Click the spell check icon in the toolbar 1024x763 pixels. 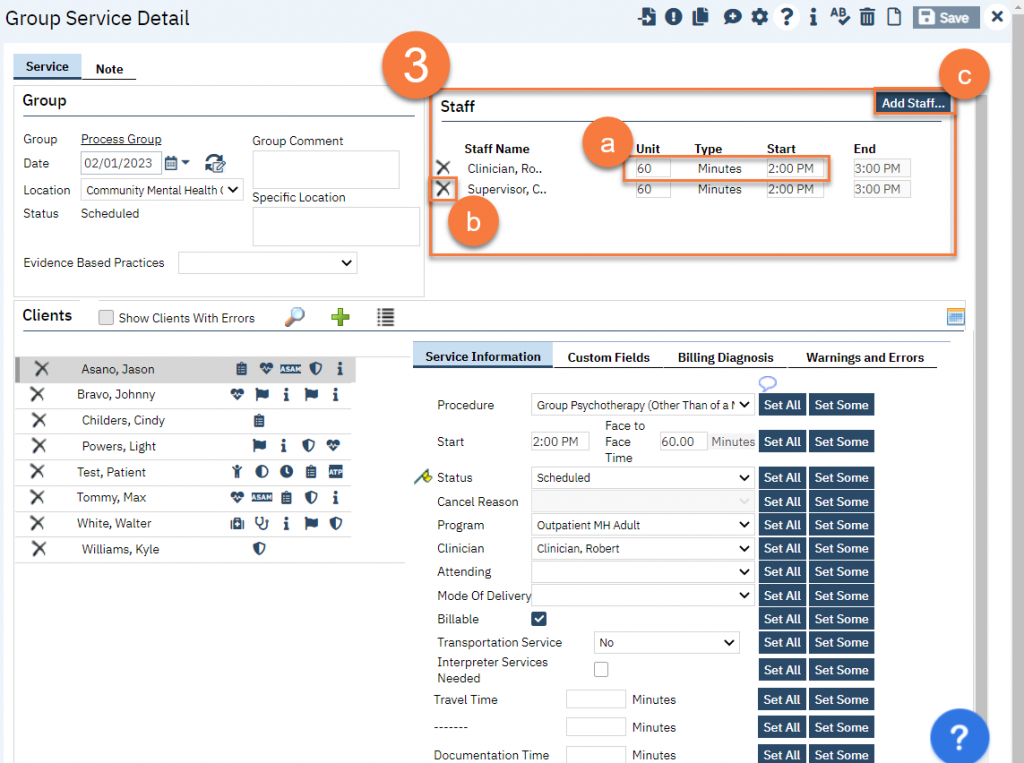tap(840, 17)
